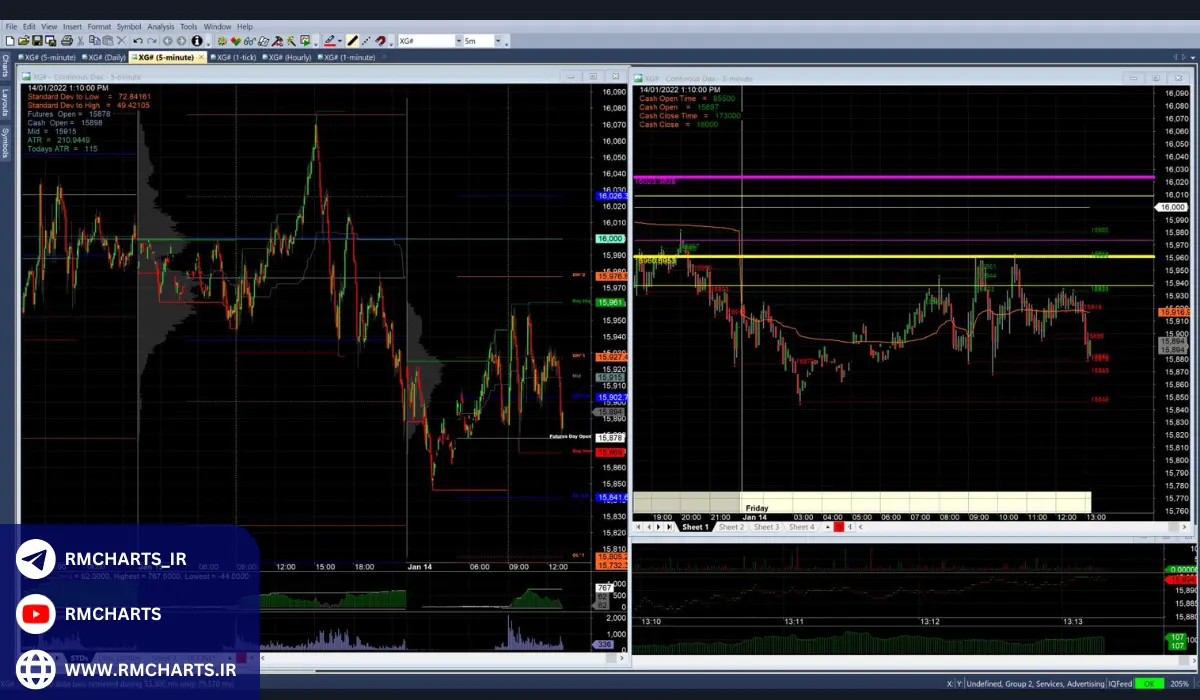Click the Info circle icon in toolbar
The image size is (1200, 700).
point(196,41)
